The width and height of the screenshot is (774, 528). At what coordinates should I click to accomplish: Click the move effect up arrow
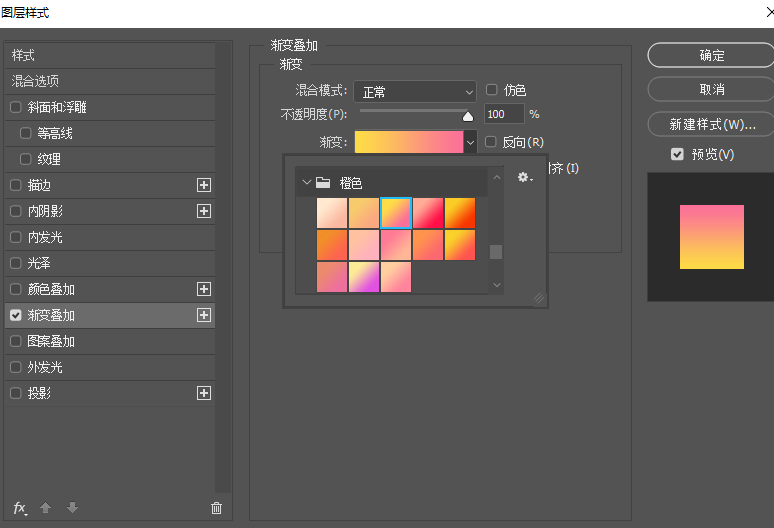[x=45, y=508]
